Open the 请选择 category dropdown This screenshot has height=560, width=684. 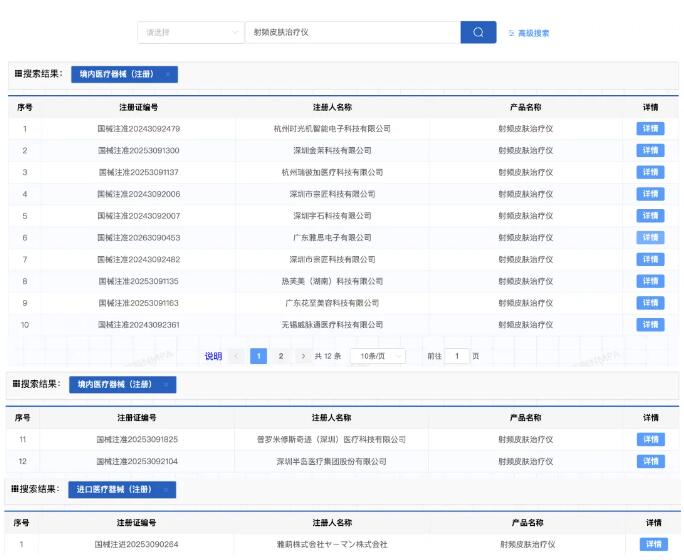(x=190, y=32)
